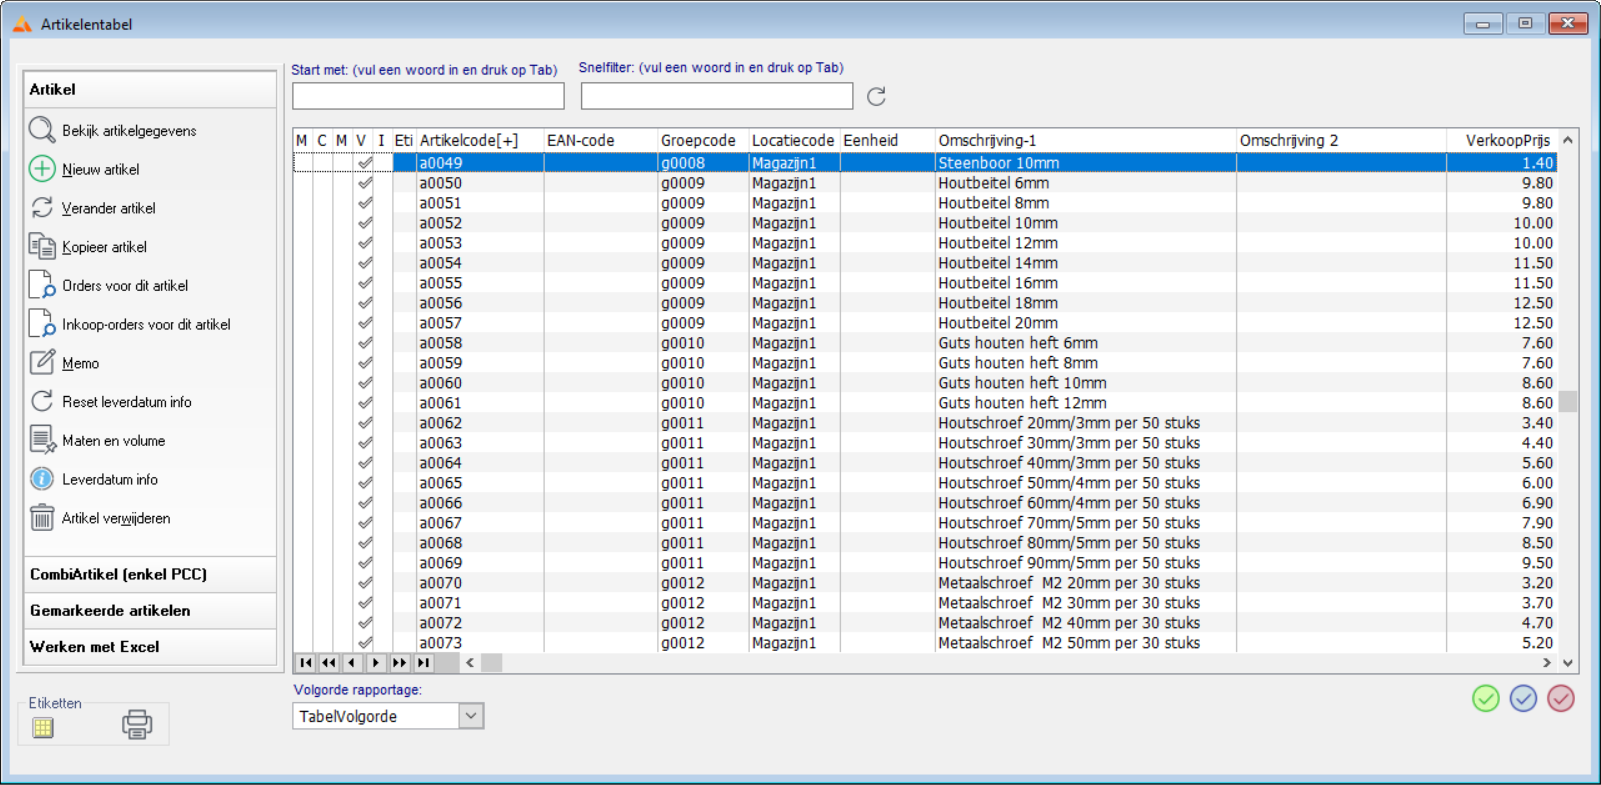Open the Memo edit icon
1601x785 pixels.
click(x=42, y=363)
